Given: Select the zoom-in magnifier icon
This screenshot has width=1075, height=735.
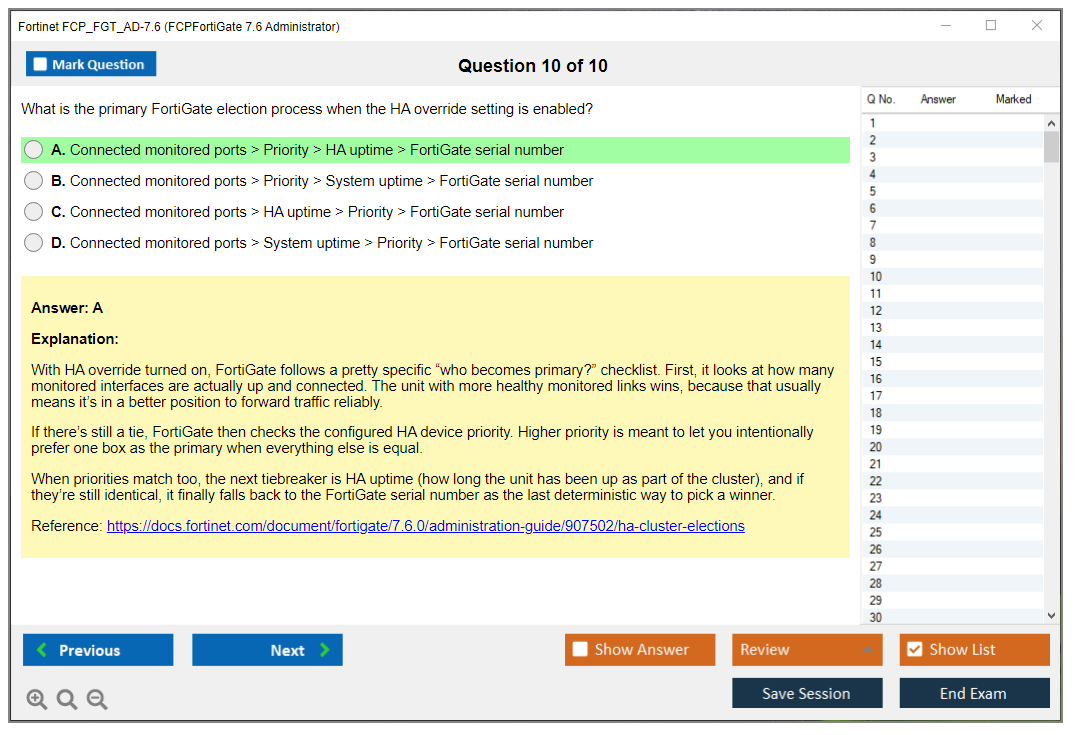Looking at the screenshot, I should pos(36,699).
